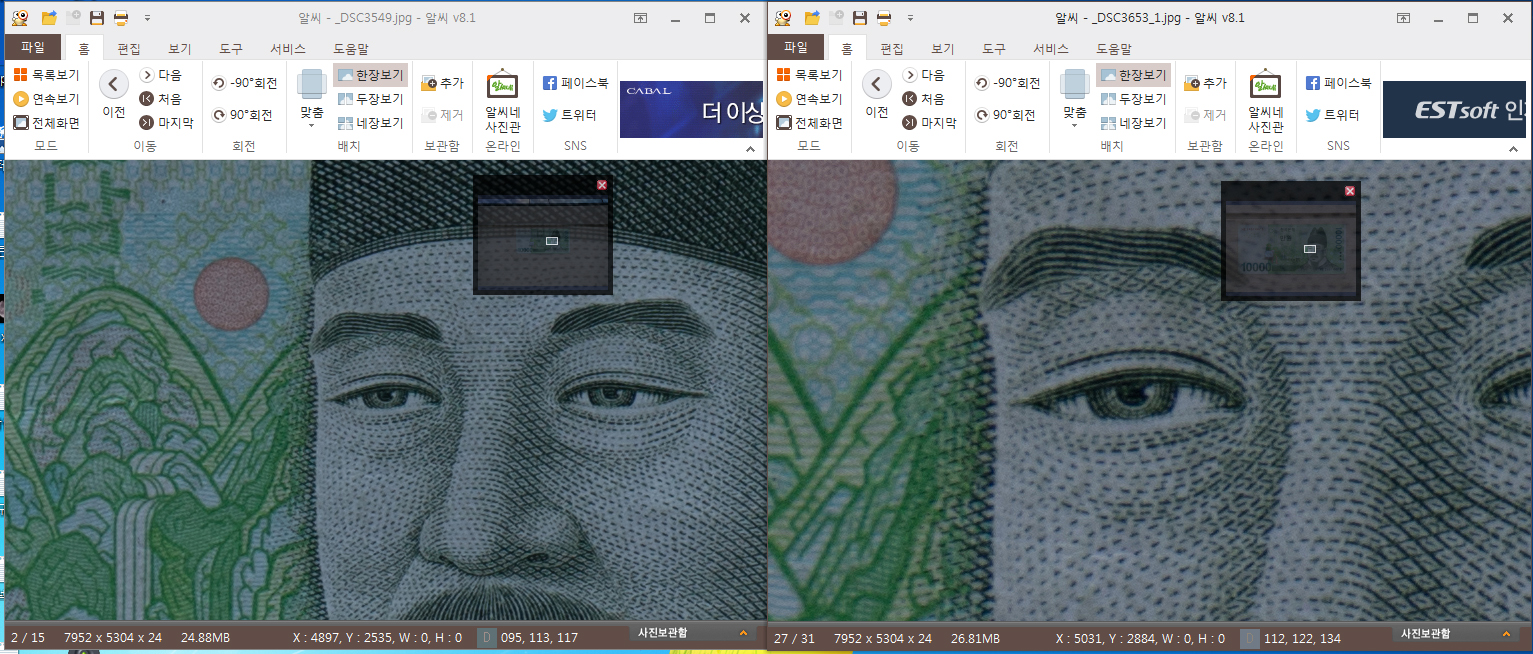Click the 맞춤 fit icon in the _DSC3549.jpg window

(x=312, y=85)
